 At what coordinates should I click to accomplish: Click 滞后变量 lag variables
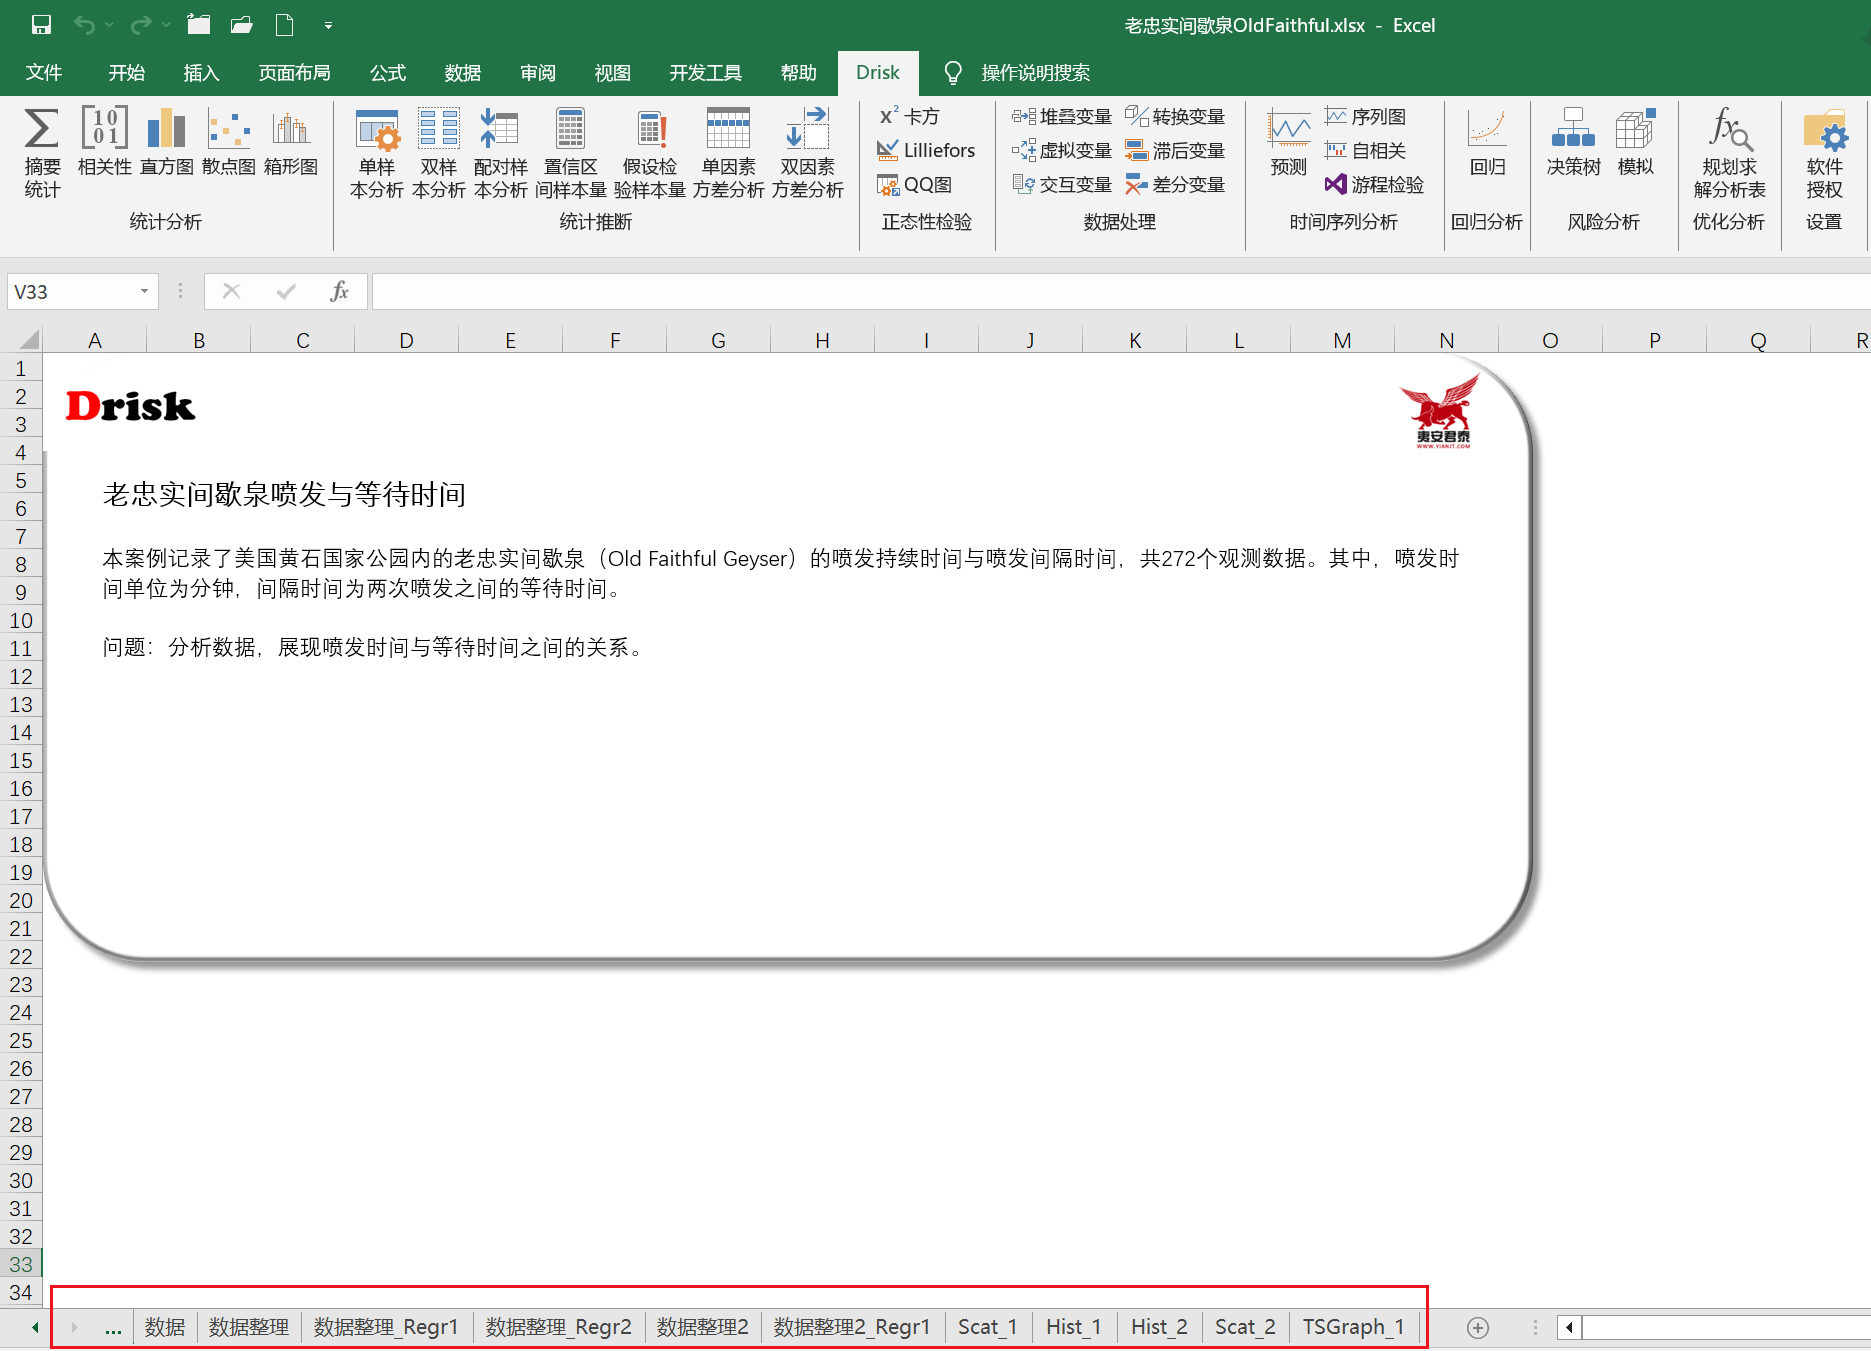point(1175,150)
